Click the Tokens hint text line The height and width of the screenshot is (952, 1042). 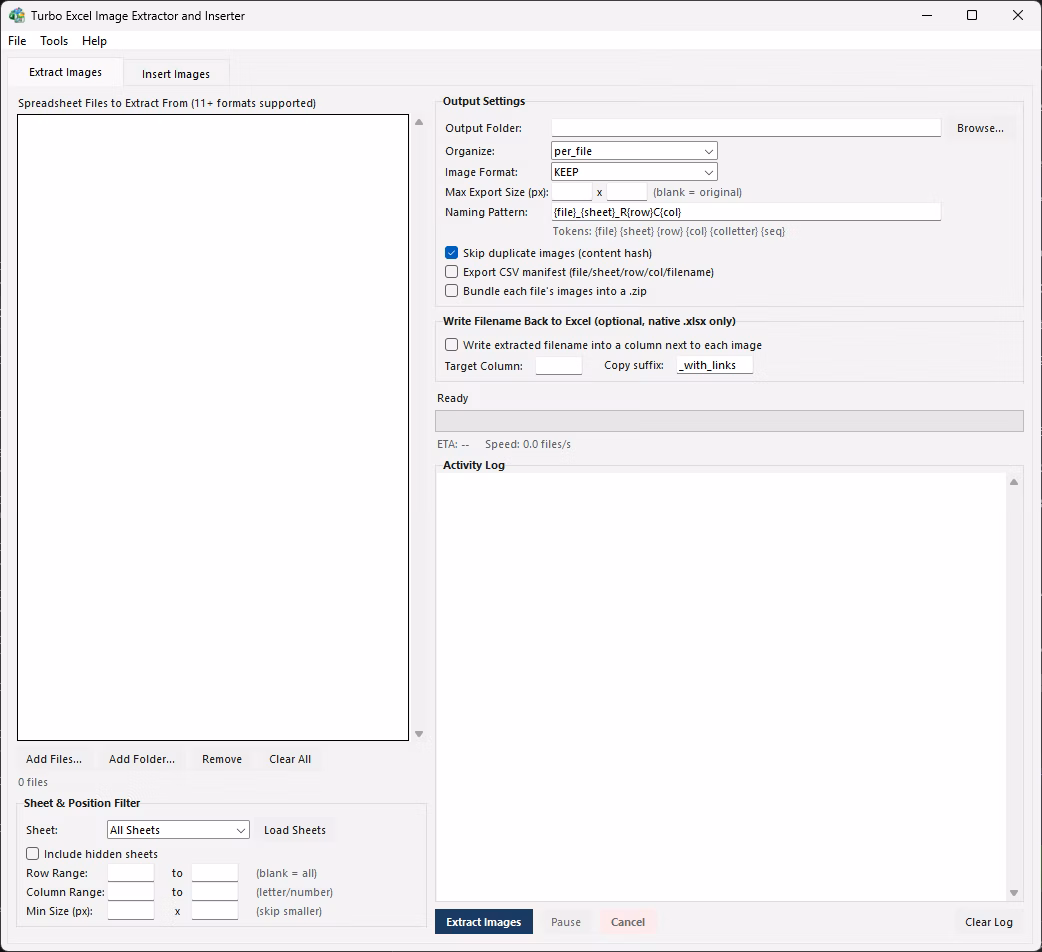point(669,231)
